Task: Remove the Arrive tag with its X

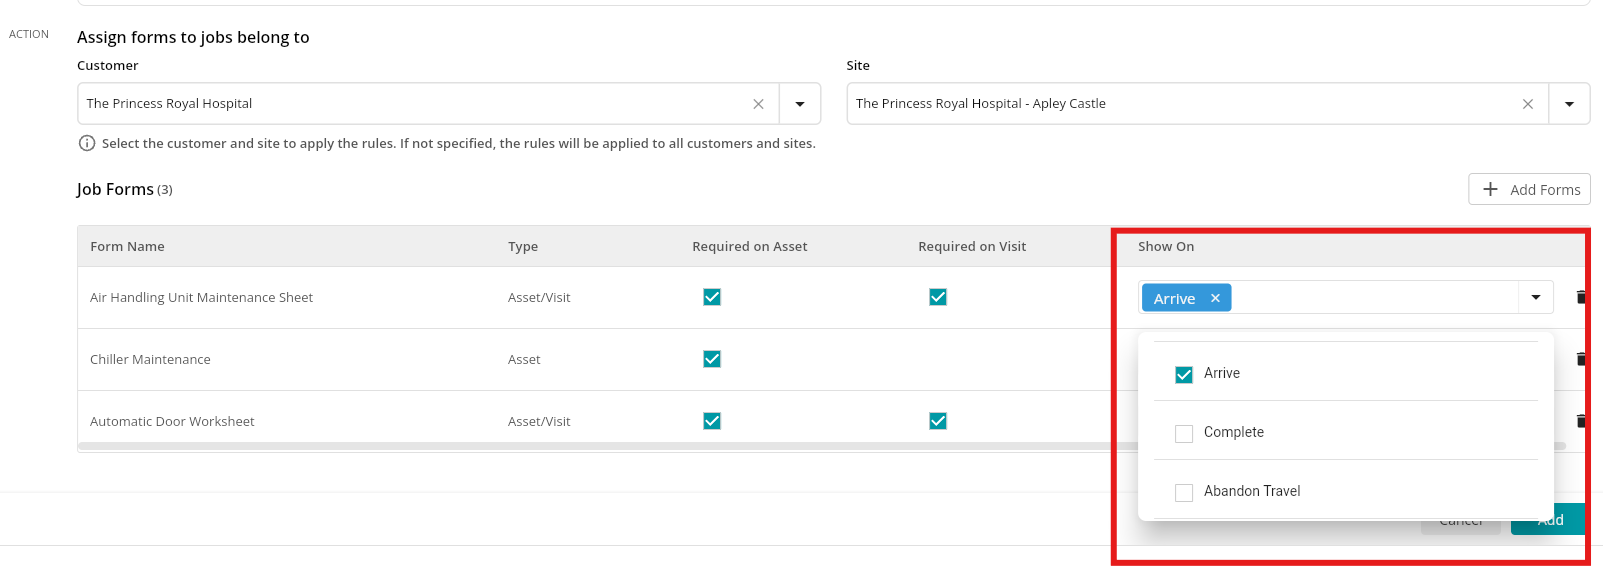Action: 1215,298
